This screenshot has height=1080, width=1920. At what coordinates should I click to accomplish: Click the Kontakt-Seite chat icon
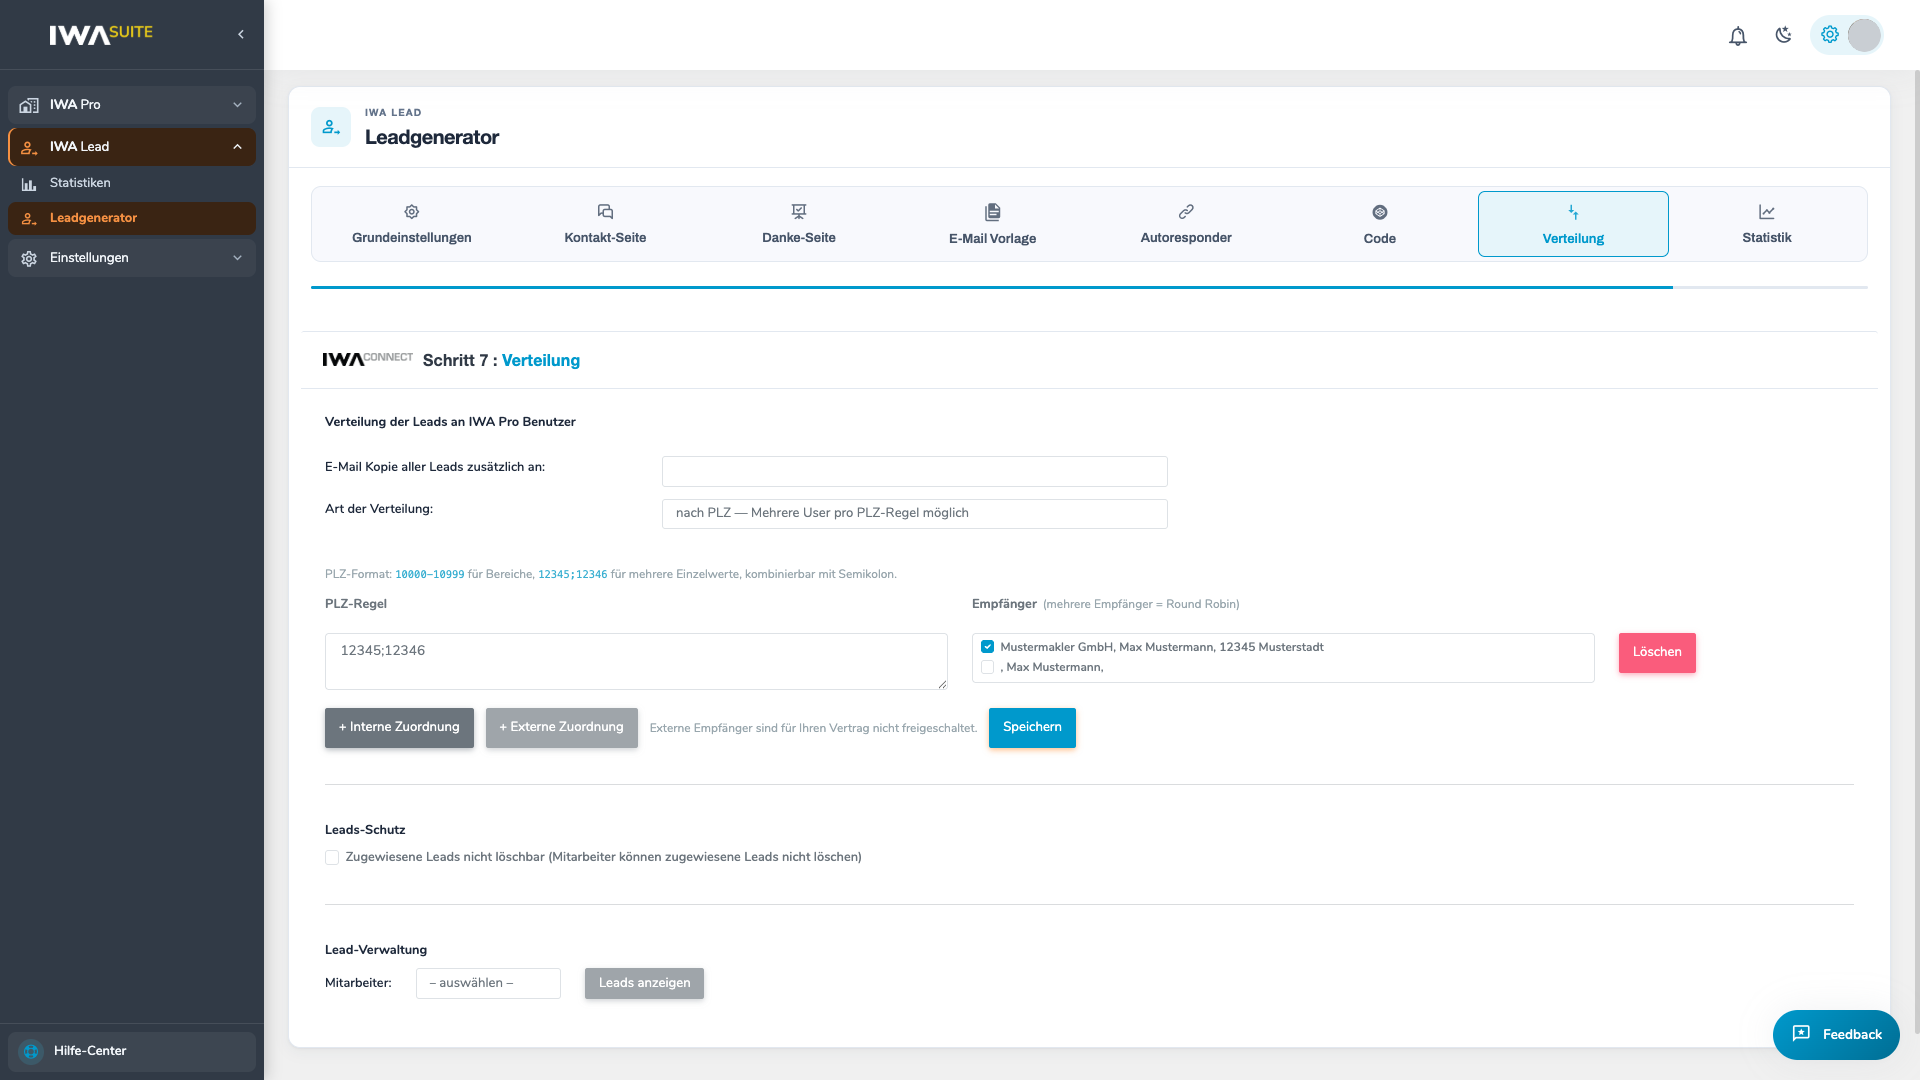tap(605, 212)
